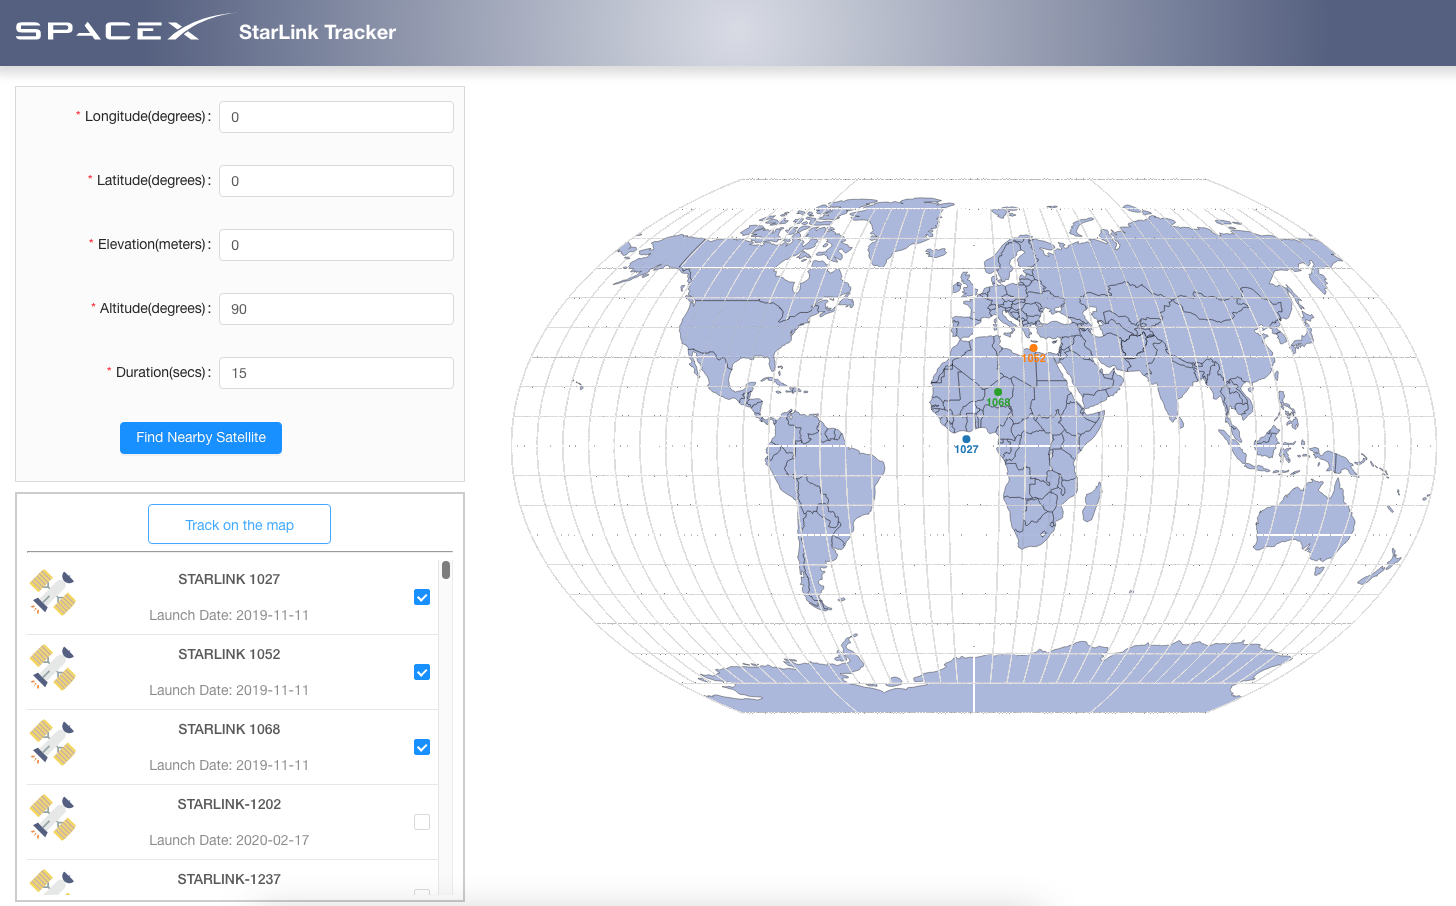This screenshot has width=1456, height=906.
Task: Click the STARLINK 1052 satellite icon
Action: (x=53, y=668)
